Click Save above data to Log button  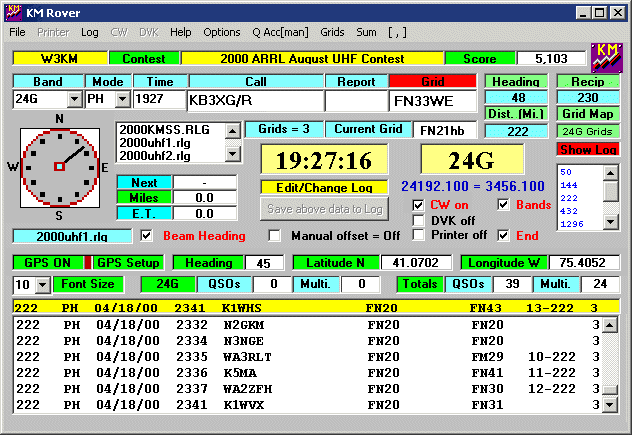coord(324,209)
